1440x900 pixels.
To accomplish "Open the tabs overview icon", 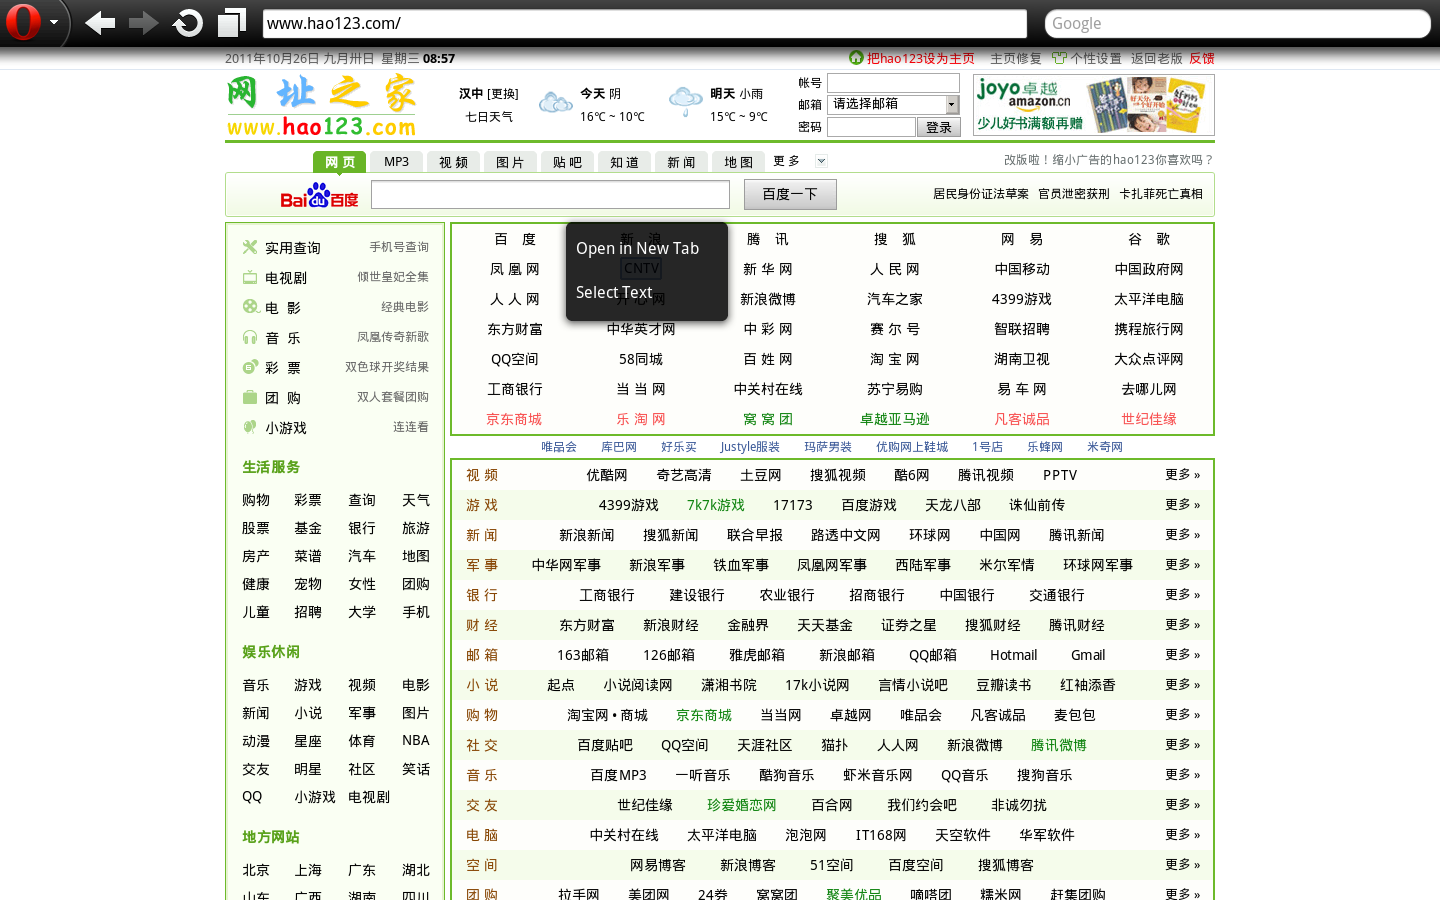I will [232, 23].
